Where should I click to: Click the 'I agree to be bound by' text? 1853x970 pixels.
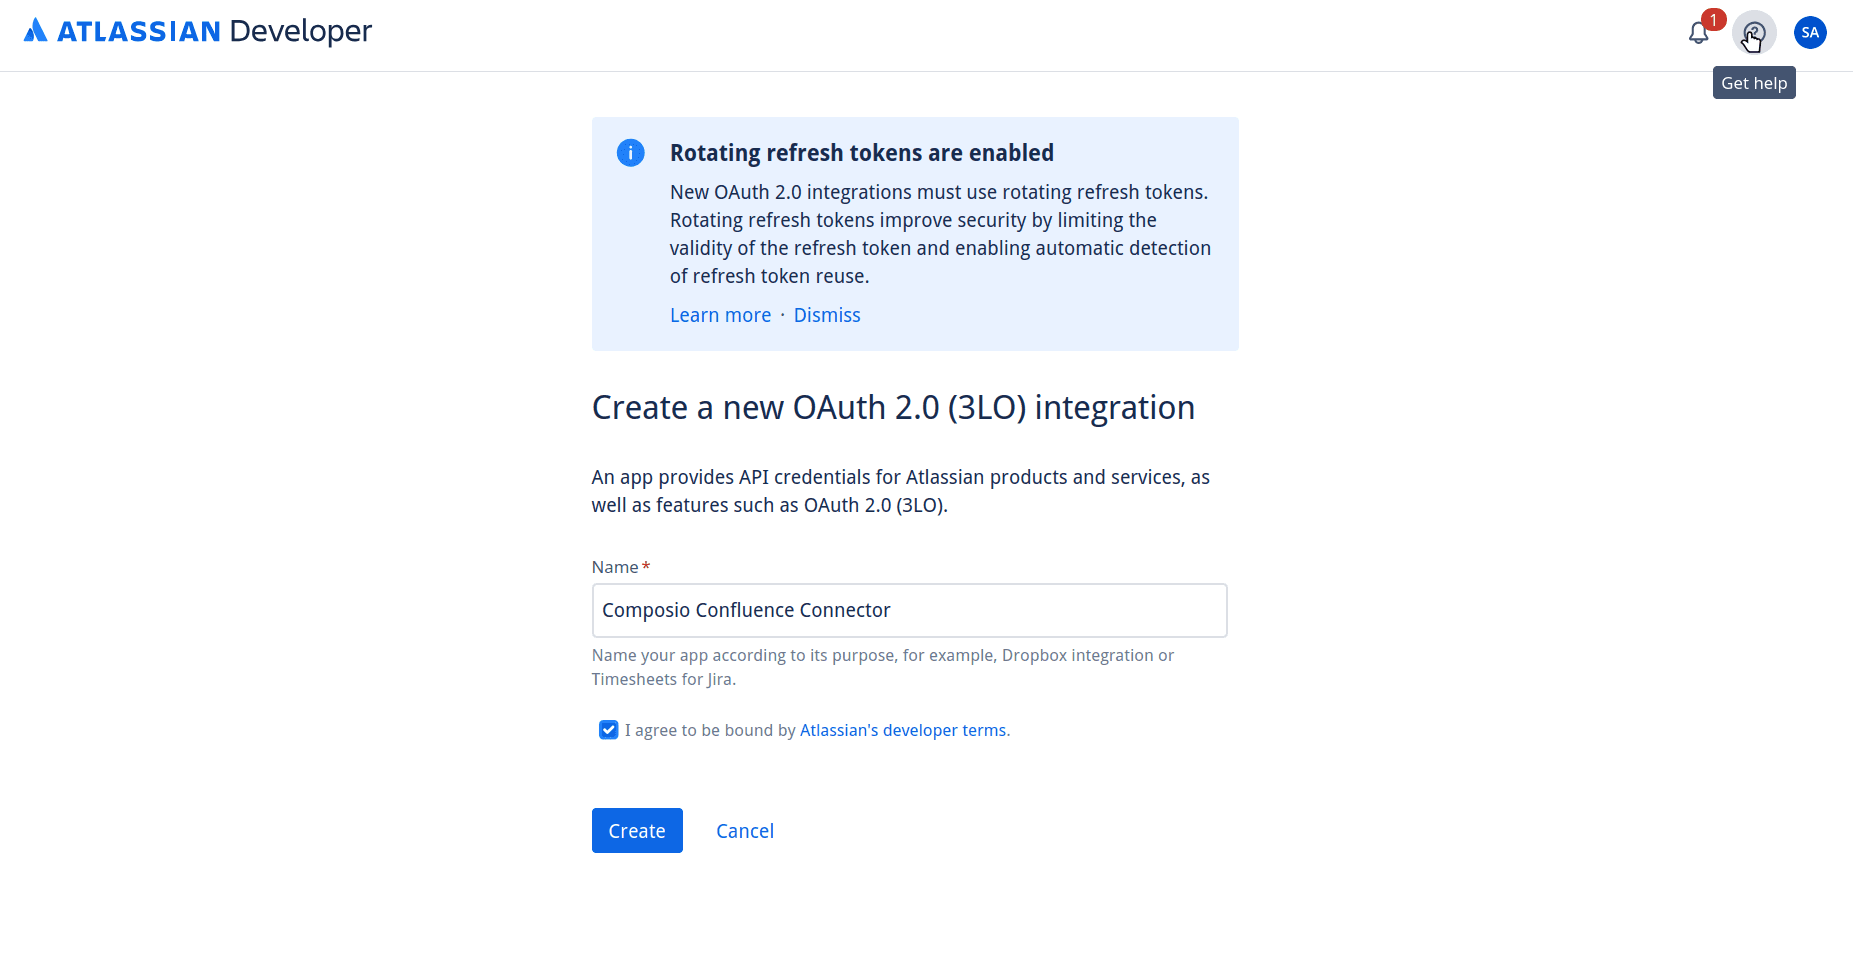710,730
